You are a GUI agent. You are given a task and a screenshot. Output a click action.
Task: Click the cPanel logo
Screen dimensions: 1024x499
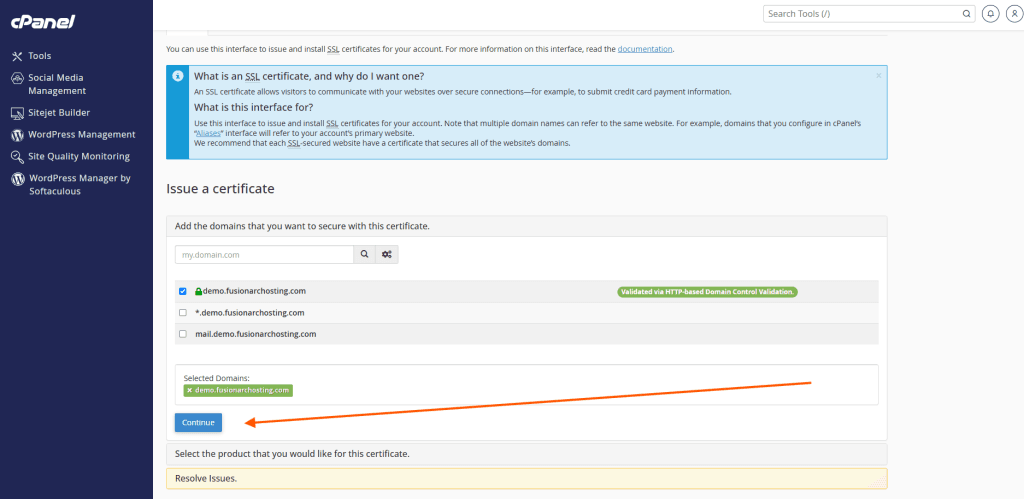point(42,22)
